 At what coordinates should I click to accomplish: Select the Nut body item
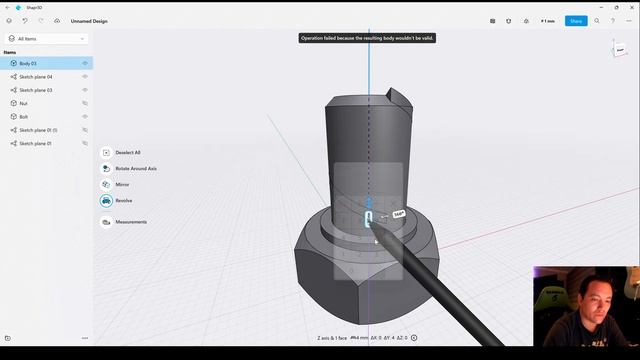(46, 103)
